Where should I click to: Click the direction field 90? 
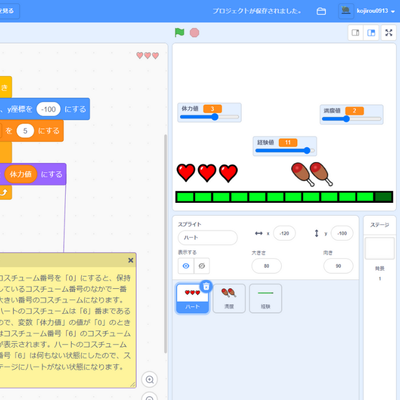(x=338, y=266)
